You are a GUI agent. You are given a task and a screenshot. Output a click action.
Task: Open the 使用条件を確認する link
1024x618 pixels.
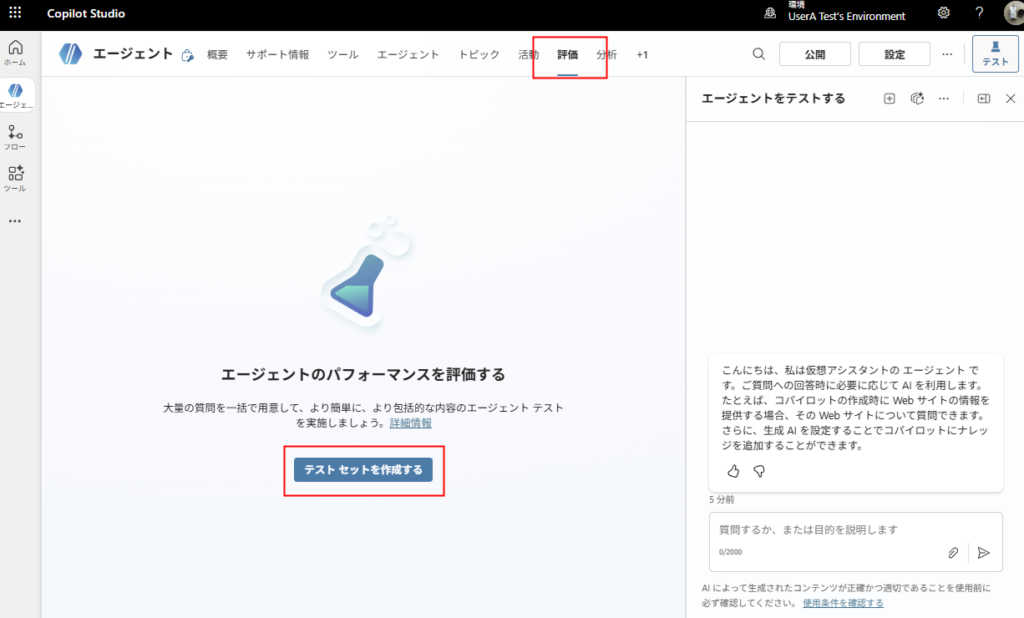pos(843,603)
